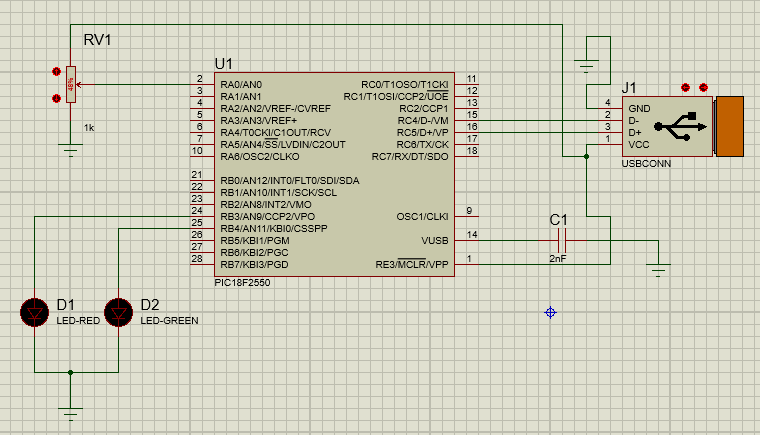Viewport: 760px width, 435px height.
Task: Click the blue origin crosshair marker
Action: pyautogui.click(x=550, y=312)
